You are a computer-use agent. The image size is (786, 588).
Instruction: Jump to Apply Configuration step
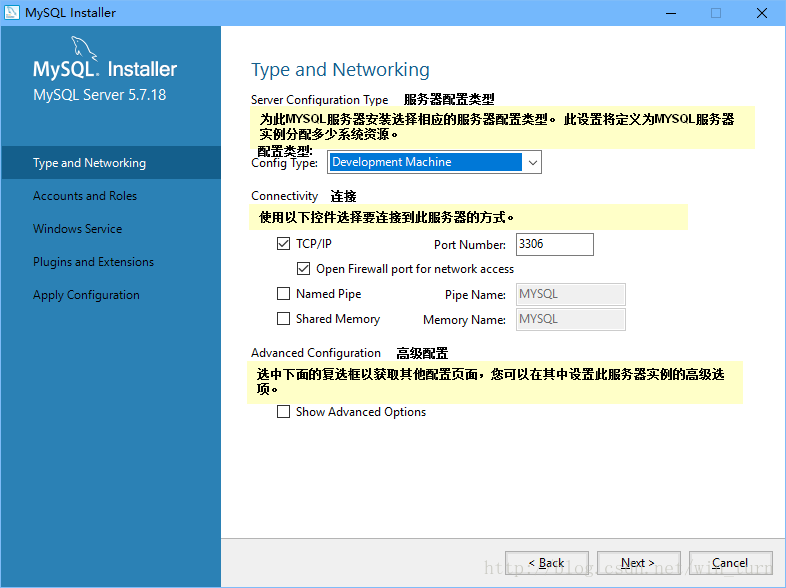[x=86, y=295]
